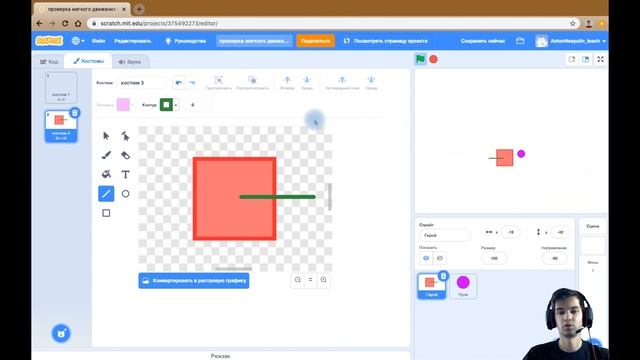Expand the Рюкзак backpack bar
The height and width of the screenshot is (360, 640).
coord(220,356)
